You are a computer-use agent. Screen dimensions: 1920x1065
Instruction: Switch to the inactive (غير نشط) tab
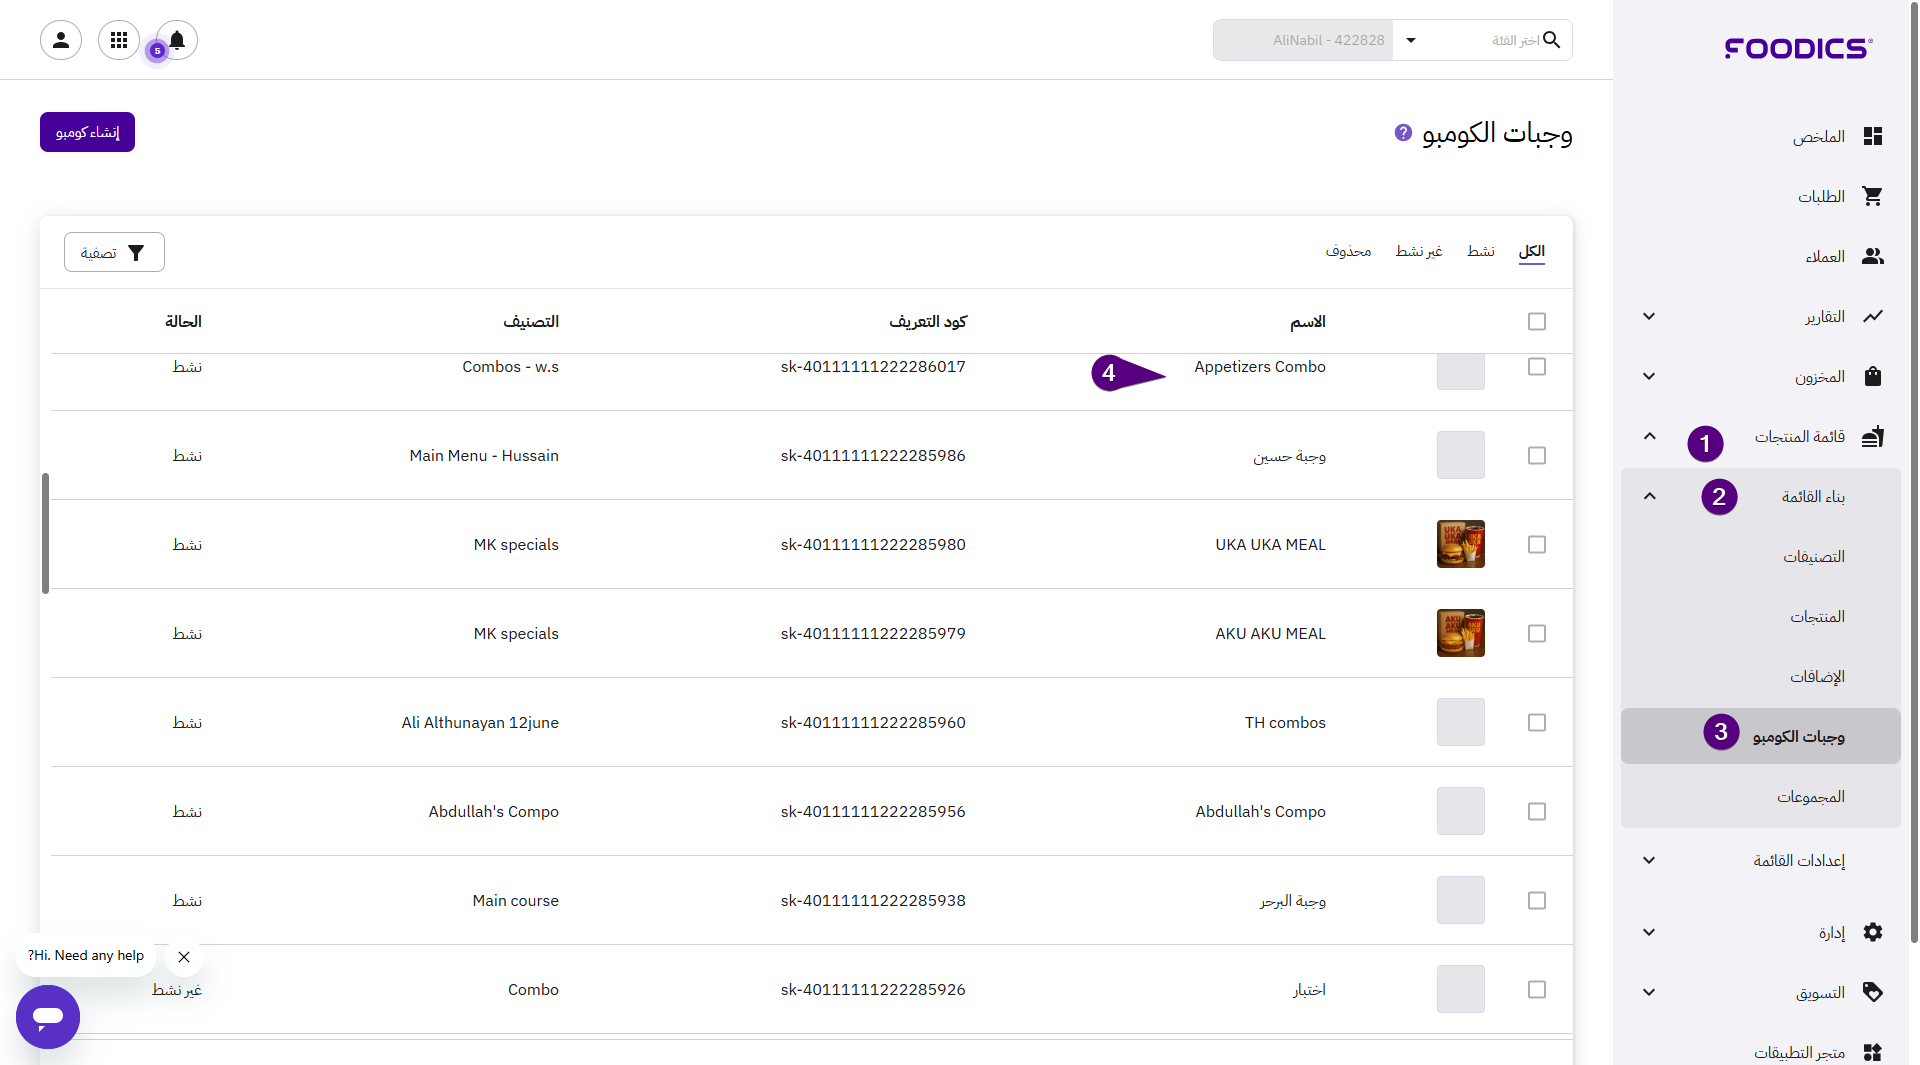tap(1418, 251)
